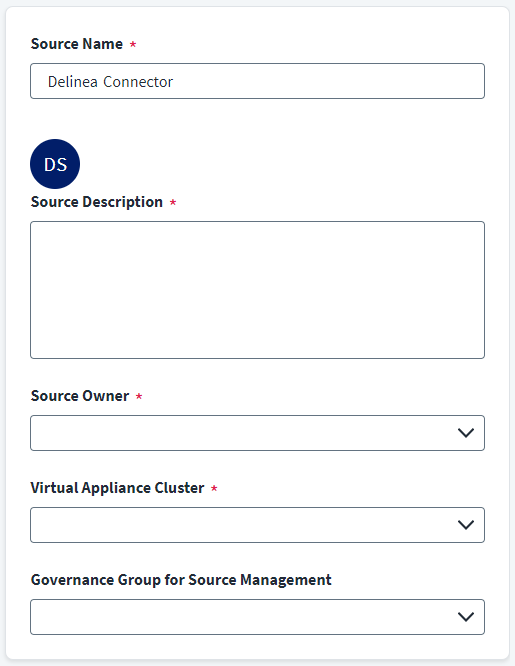Click inside the Source Description text area
This screenshot has height=666, width=515.
click(258, 290)
